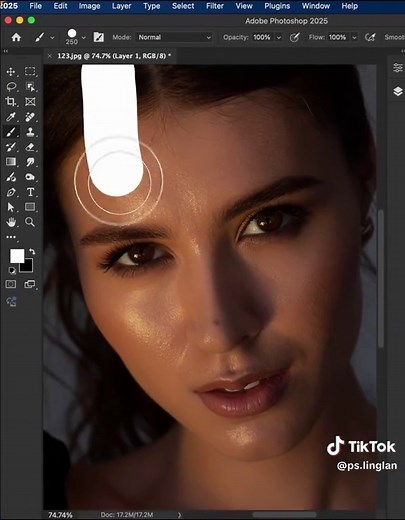Select the Eyedropper tool

pyautogui.click(x=11, y=117)
